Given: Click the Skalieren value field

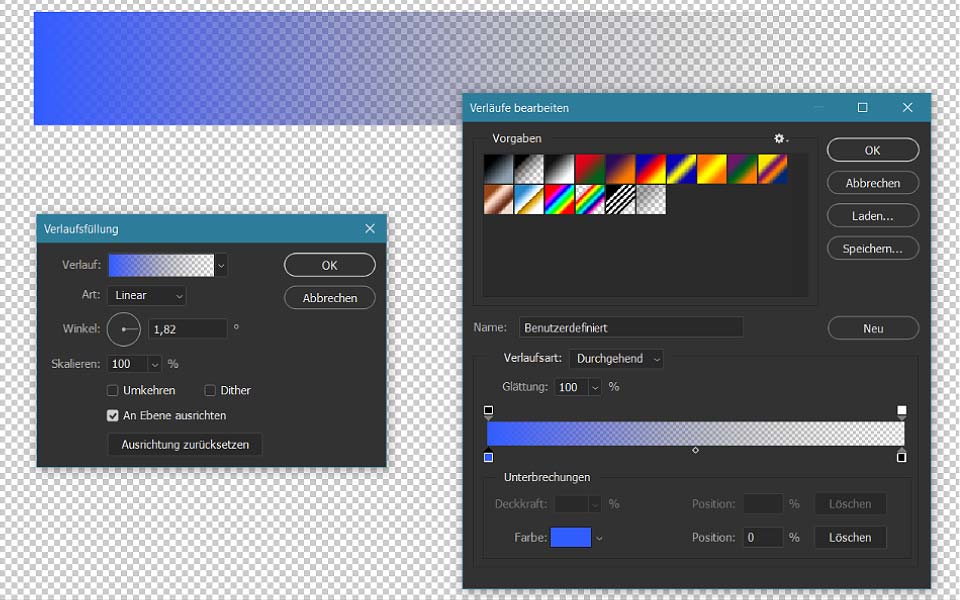Looking at the screenshot, I should coord(127,364).
